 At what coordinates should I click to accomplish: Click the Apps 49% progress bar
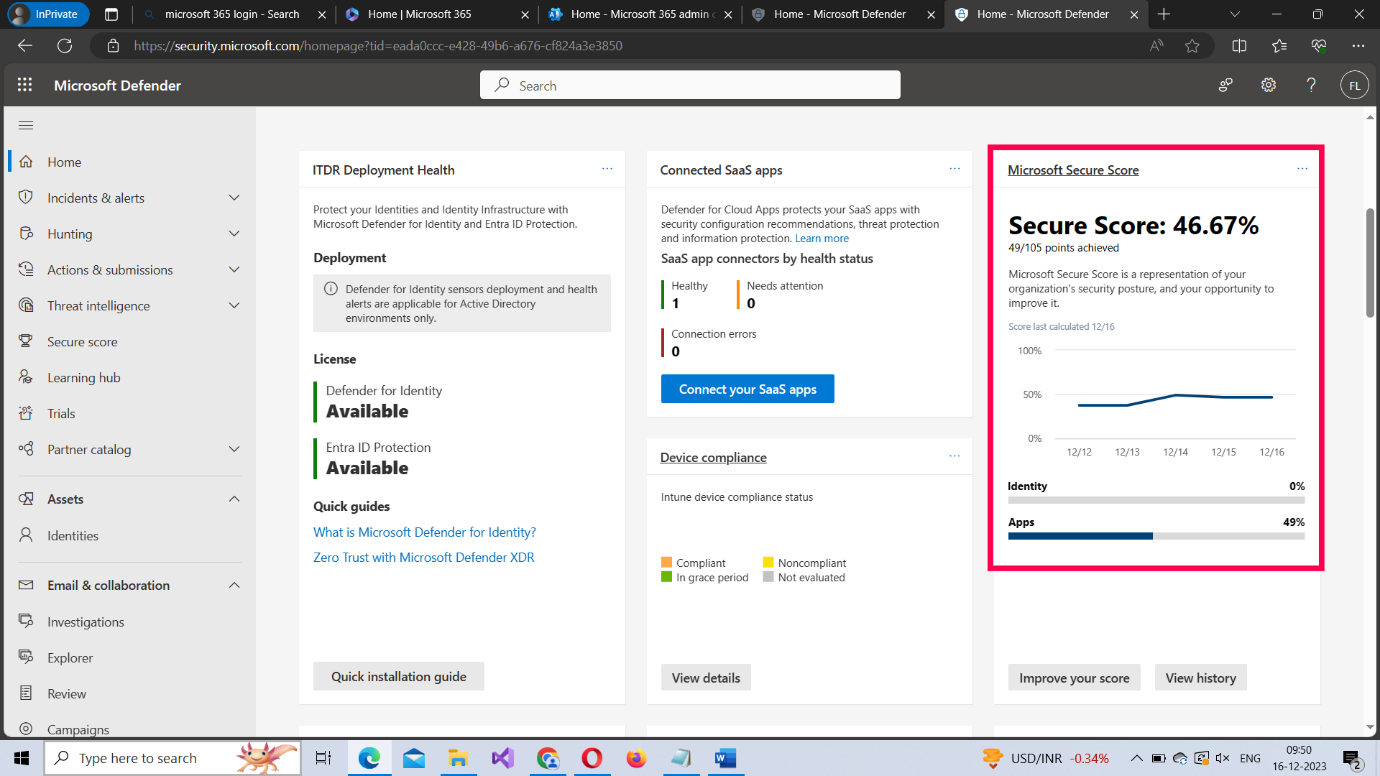click(x=1156, y=536)
